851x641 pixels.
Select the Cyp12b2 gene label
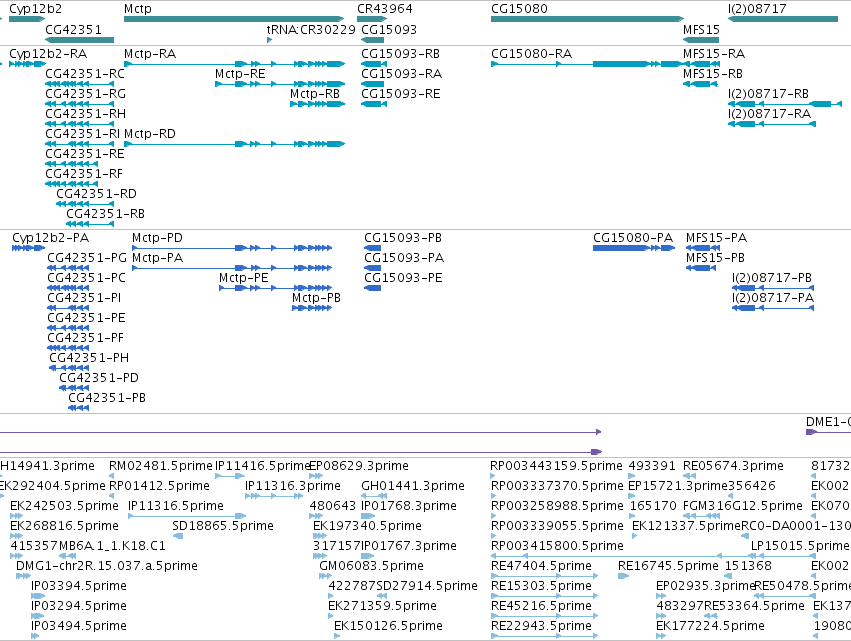point(35,9)
